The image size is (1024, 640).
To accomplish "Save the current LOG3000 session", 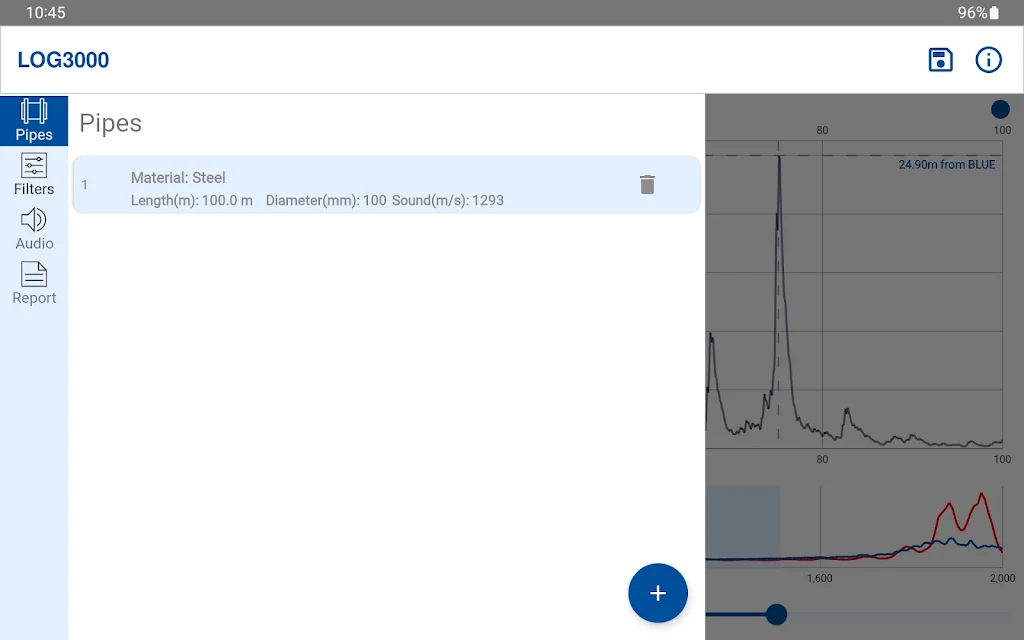I will coord(940,60).
